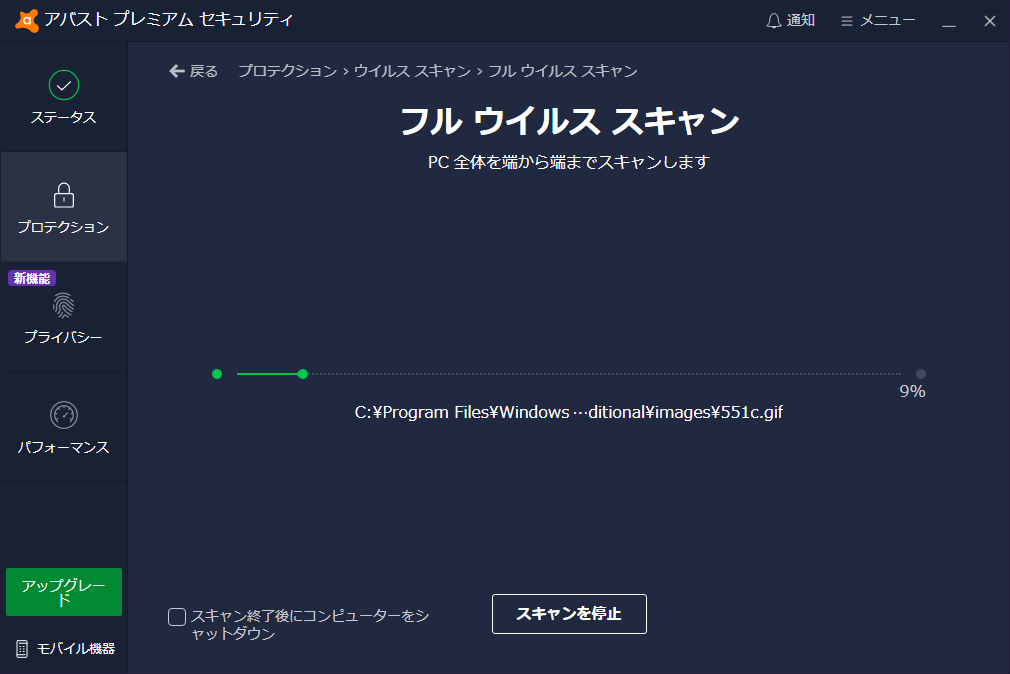Open the パフォーマンス gauge icon
This screenshot has height=674, width=1010.
coord(64,415)
